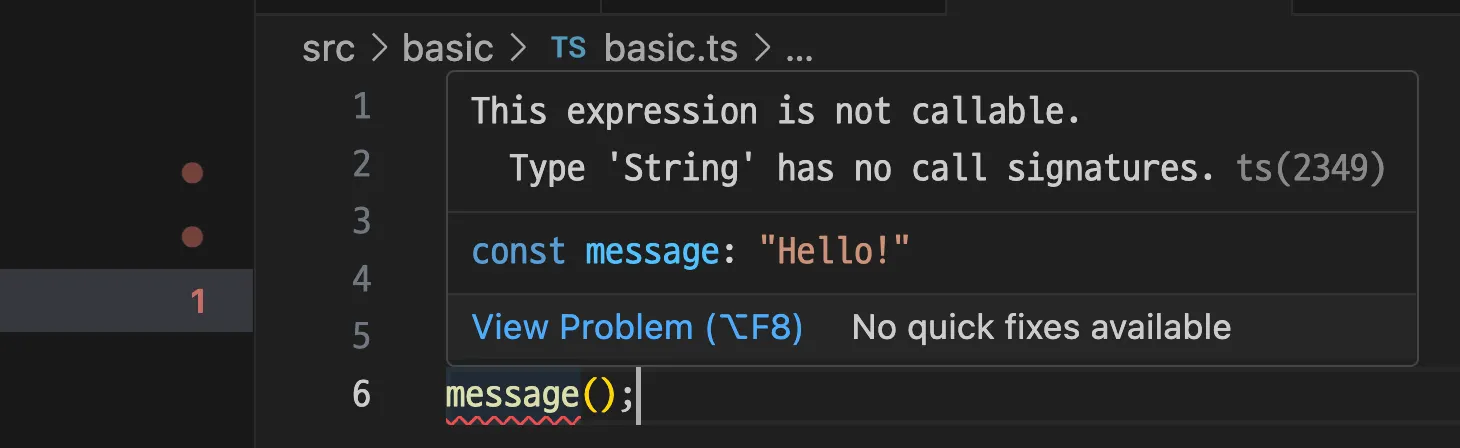Click the upper red dot in left panel
1460x448 pixels.
click(x=192, y=173)
